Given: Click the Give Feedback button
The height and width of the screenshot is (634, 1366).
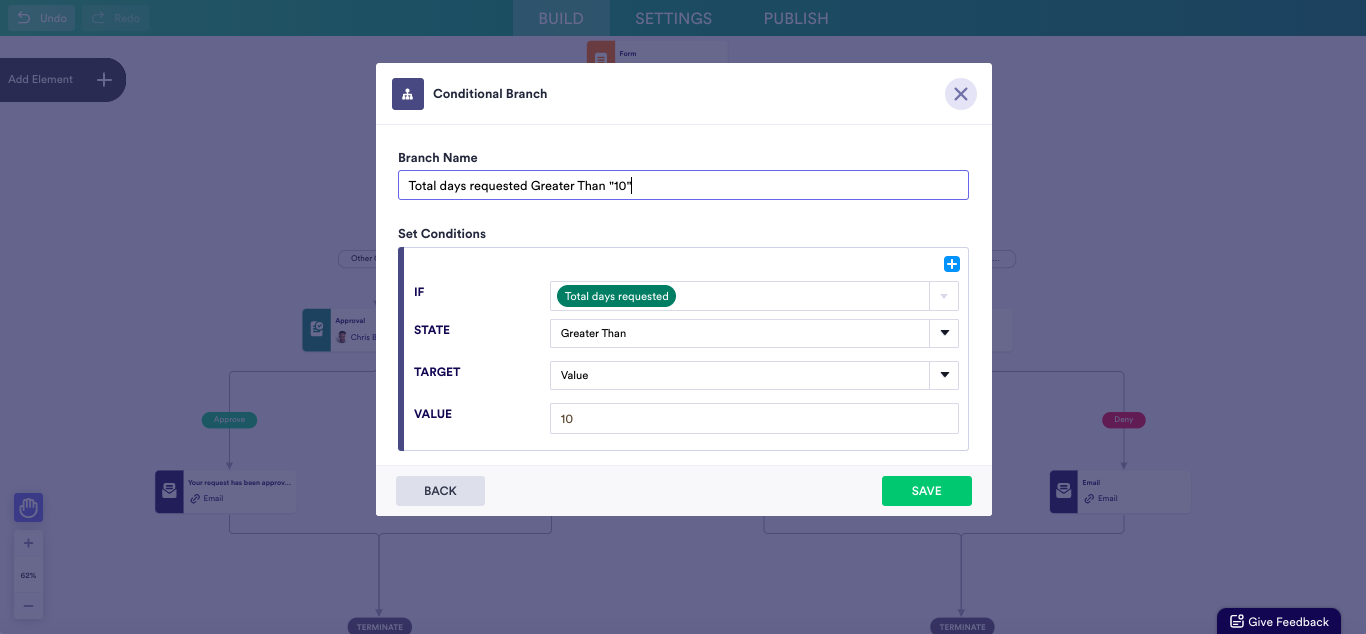Looking at the screenshot, I should pyautogui.click(x=1279, y=621).
